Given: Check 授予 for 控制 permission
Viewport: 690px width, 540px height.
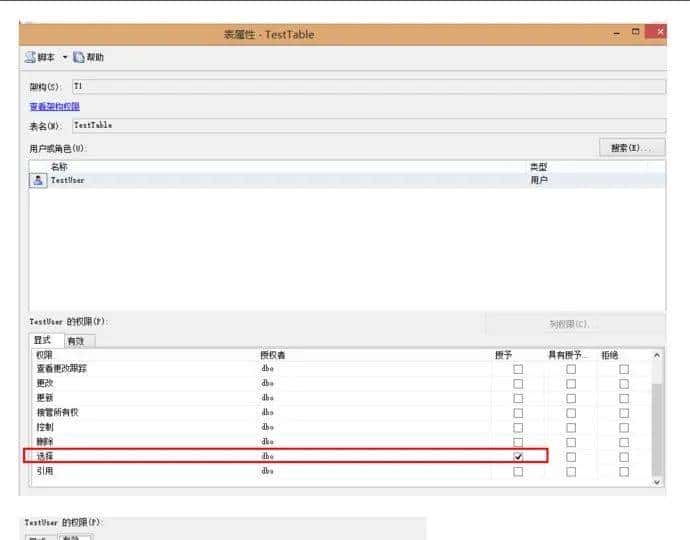Looking at the screenshot, I should point(518,427).
